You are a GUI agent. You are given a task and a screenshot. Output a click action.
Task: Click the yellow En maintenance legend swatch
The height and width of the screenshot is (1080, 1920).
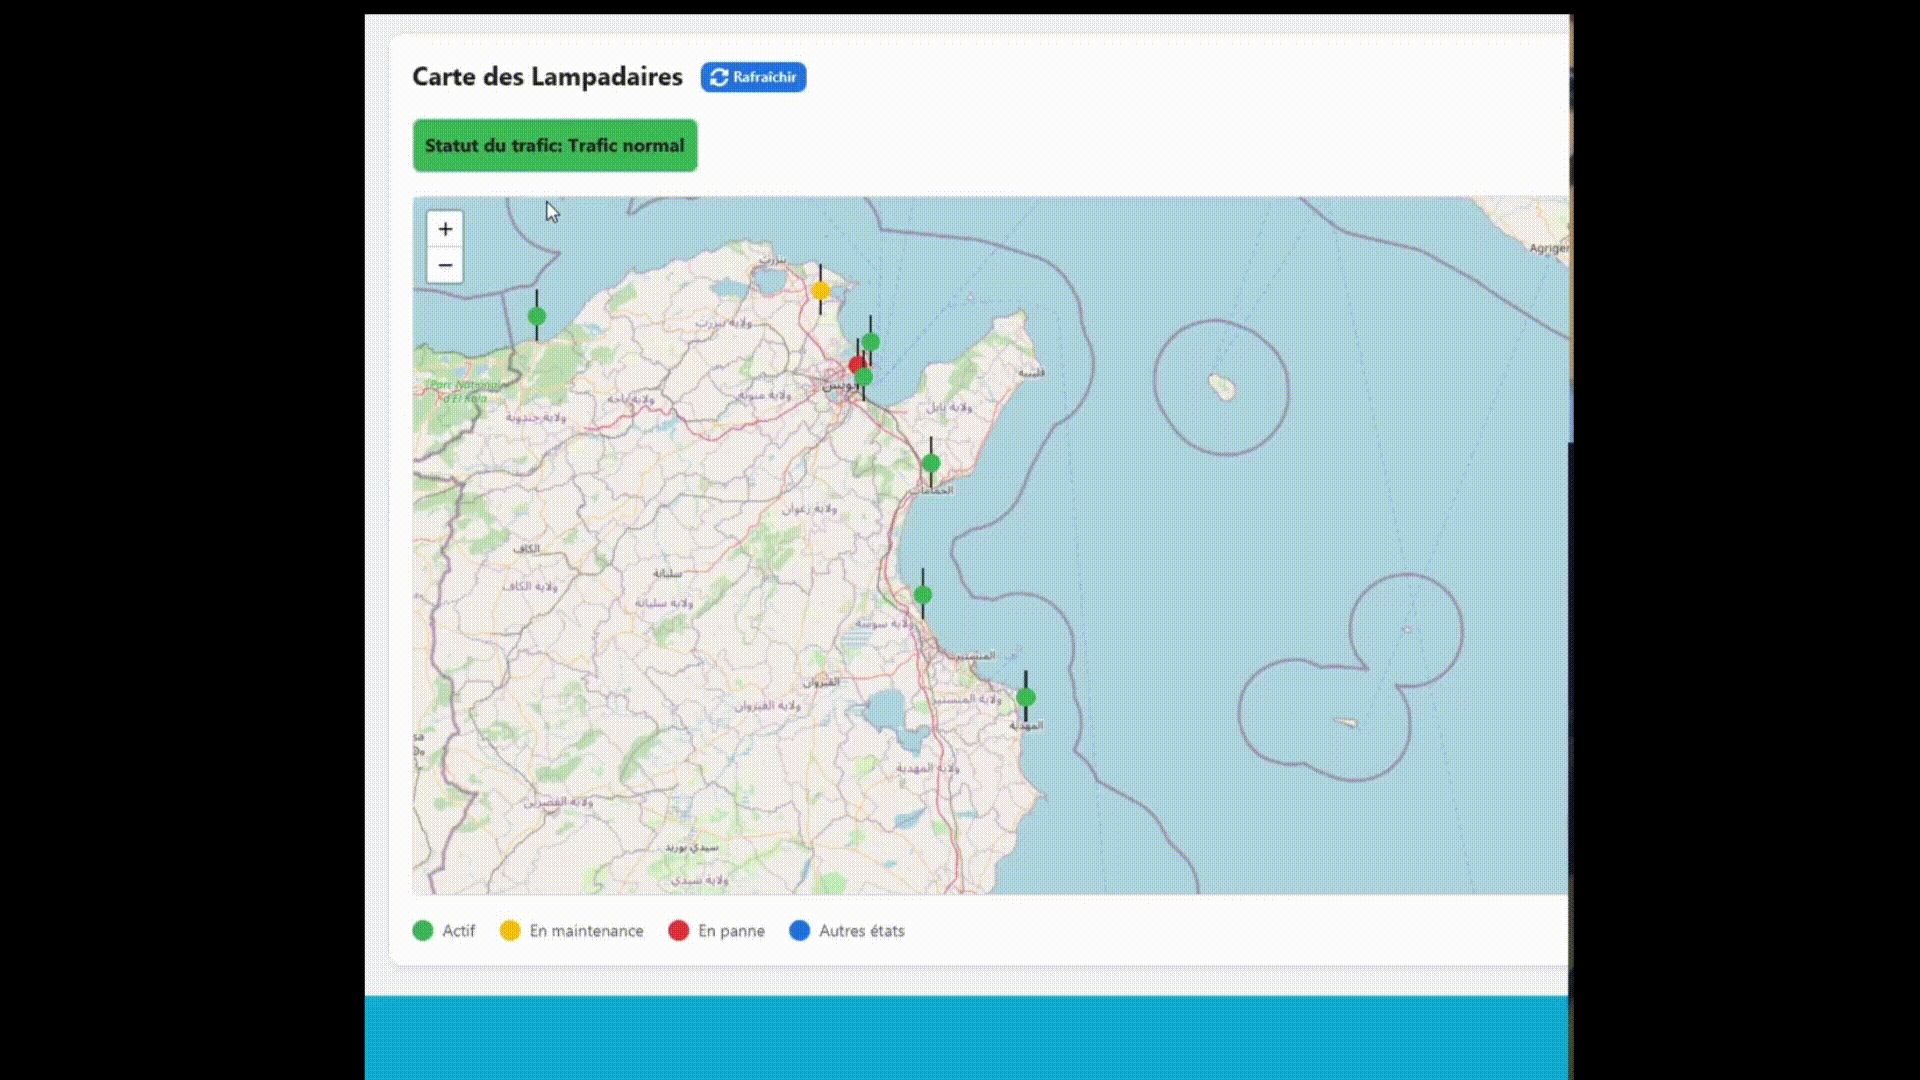coord(510,931)
